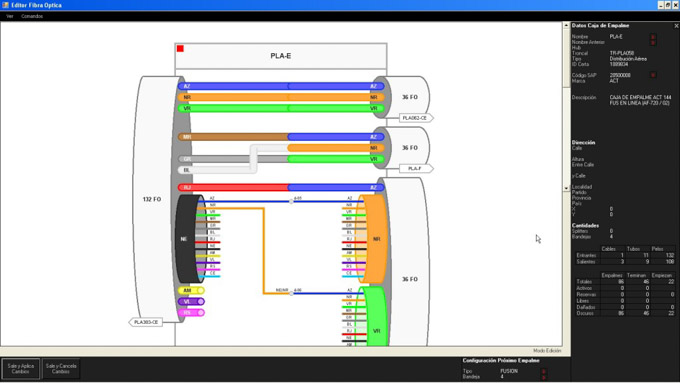Select the PLA062-CE cable tag
This screenshot has height=383, width=680.
[416, 118]
